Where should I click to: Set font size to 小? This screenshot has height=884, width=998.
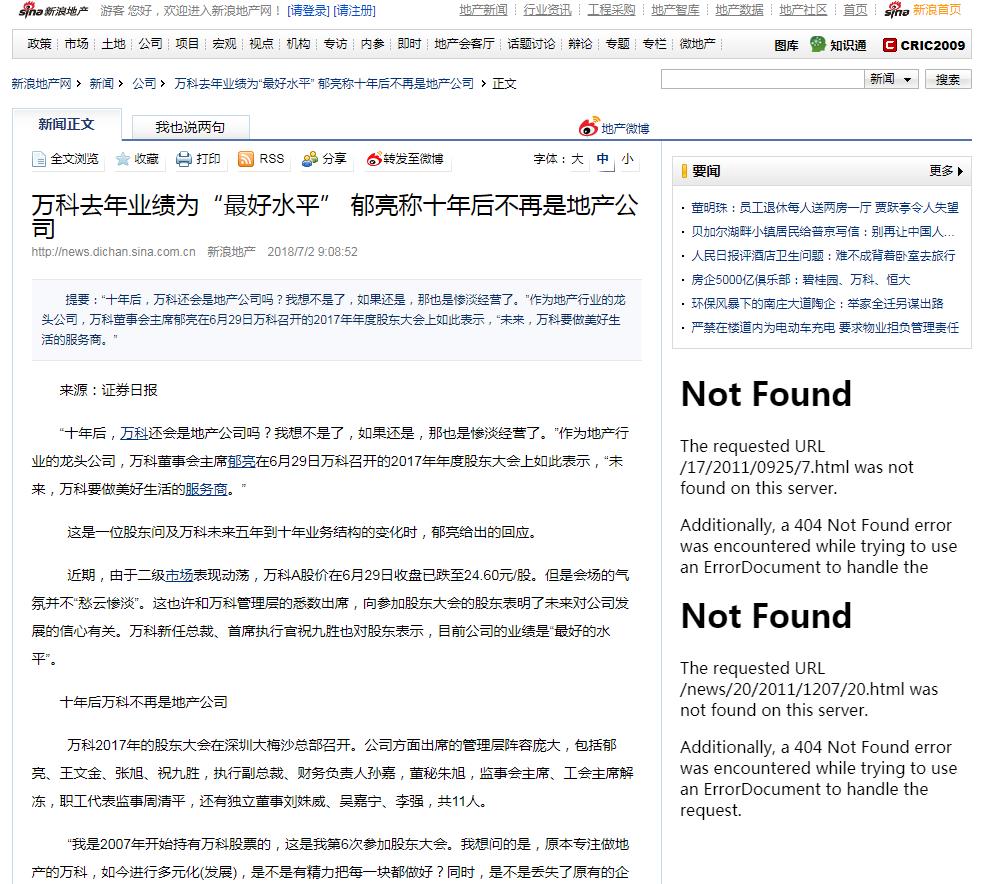pyautogui.click(x=628, y=158)
